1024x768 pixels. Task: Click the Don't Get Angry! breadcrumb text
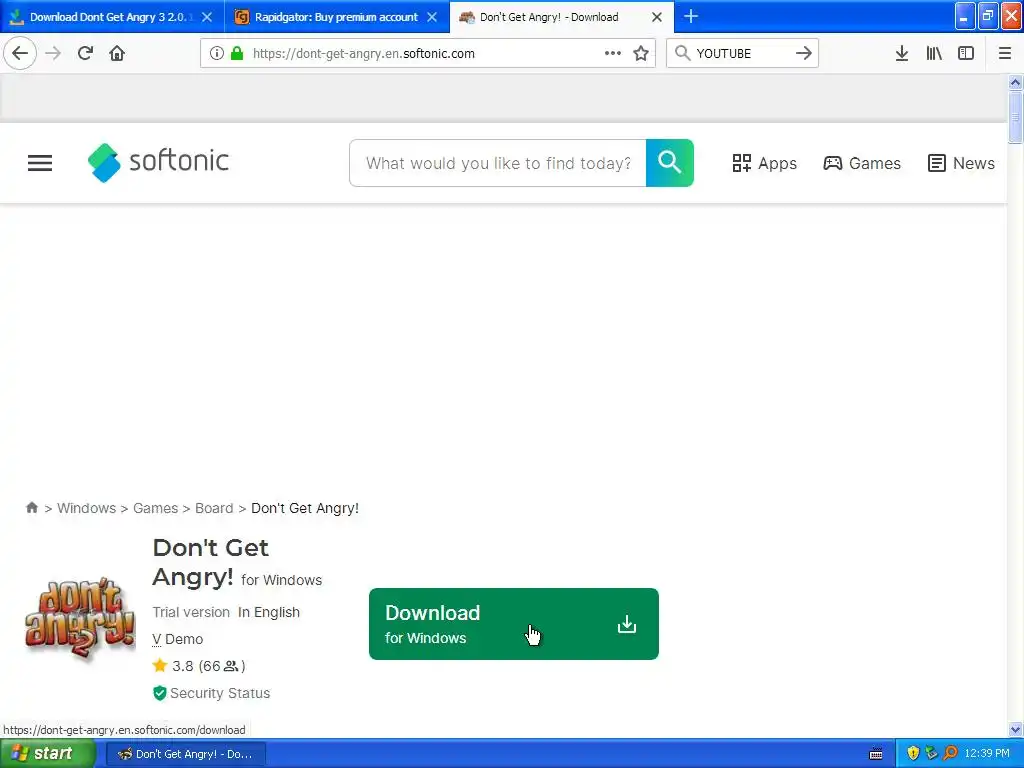pyautogui.click(x=305, y=508)
